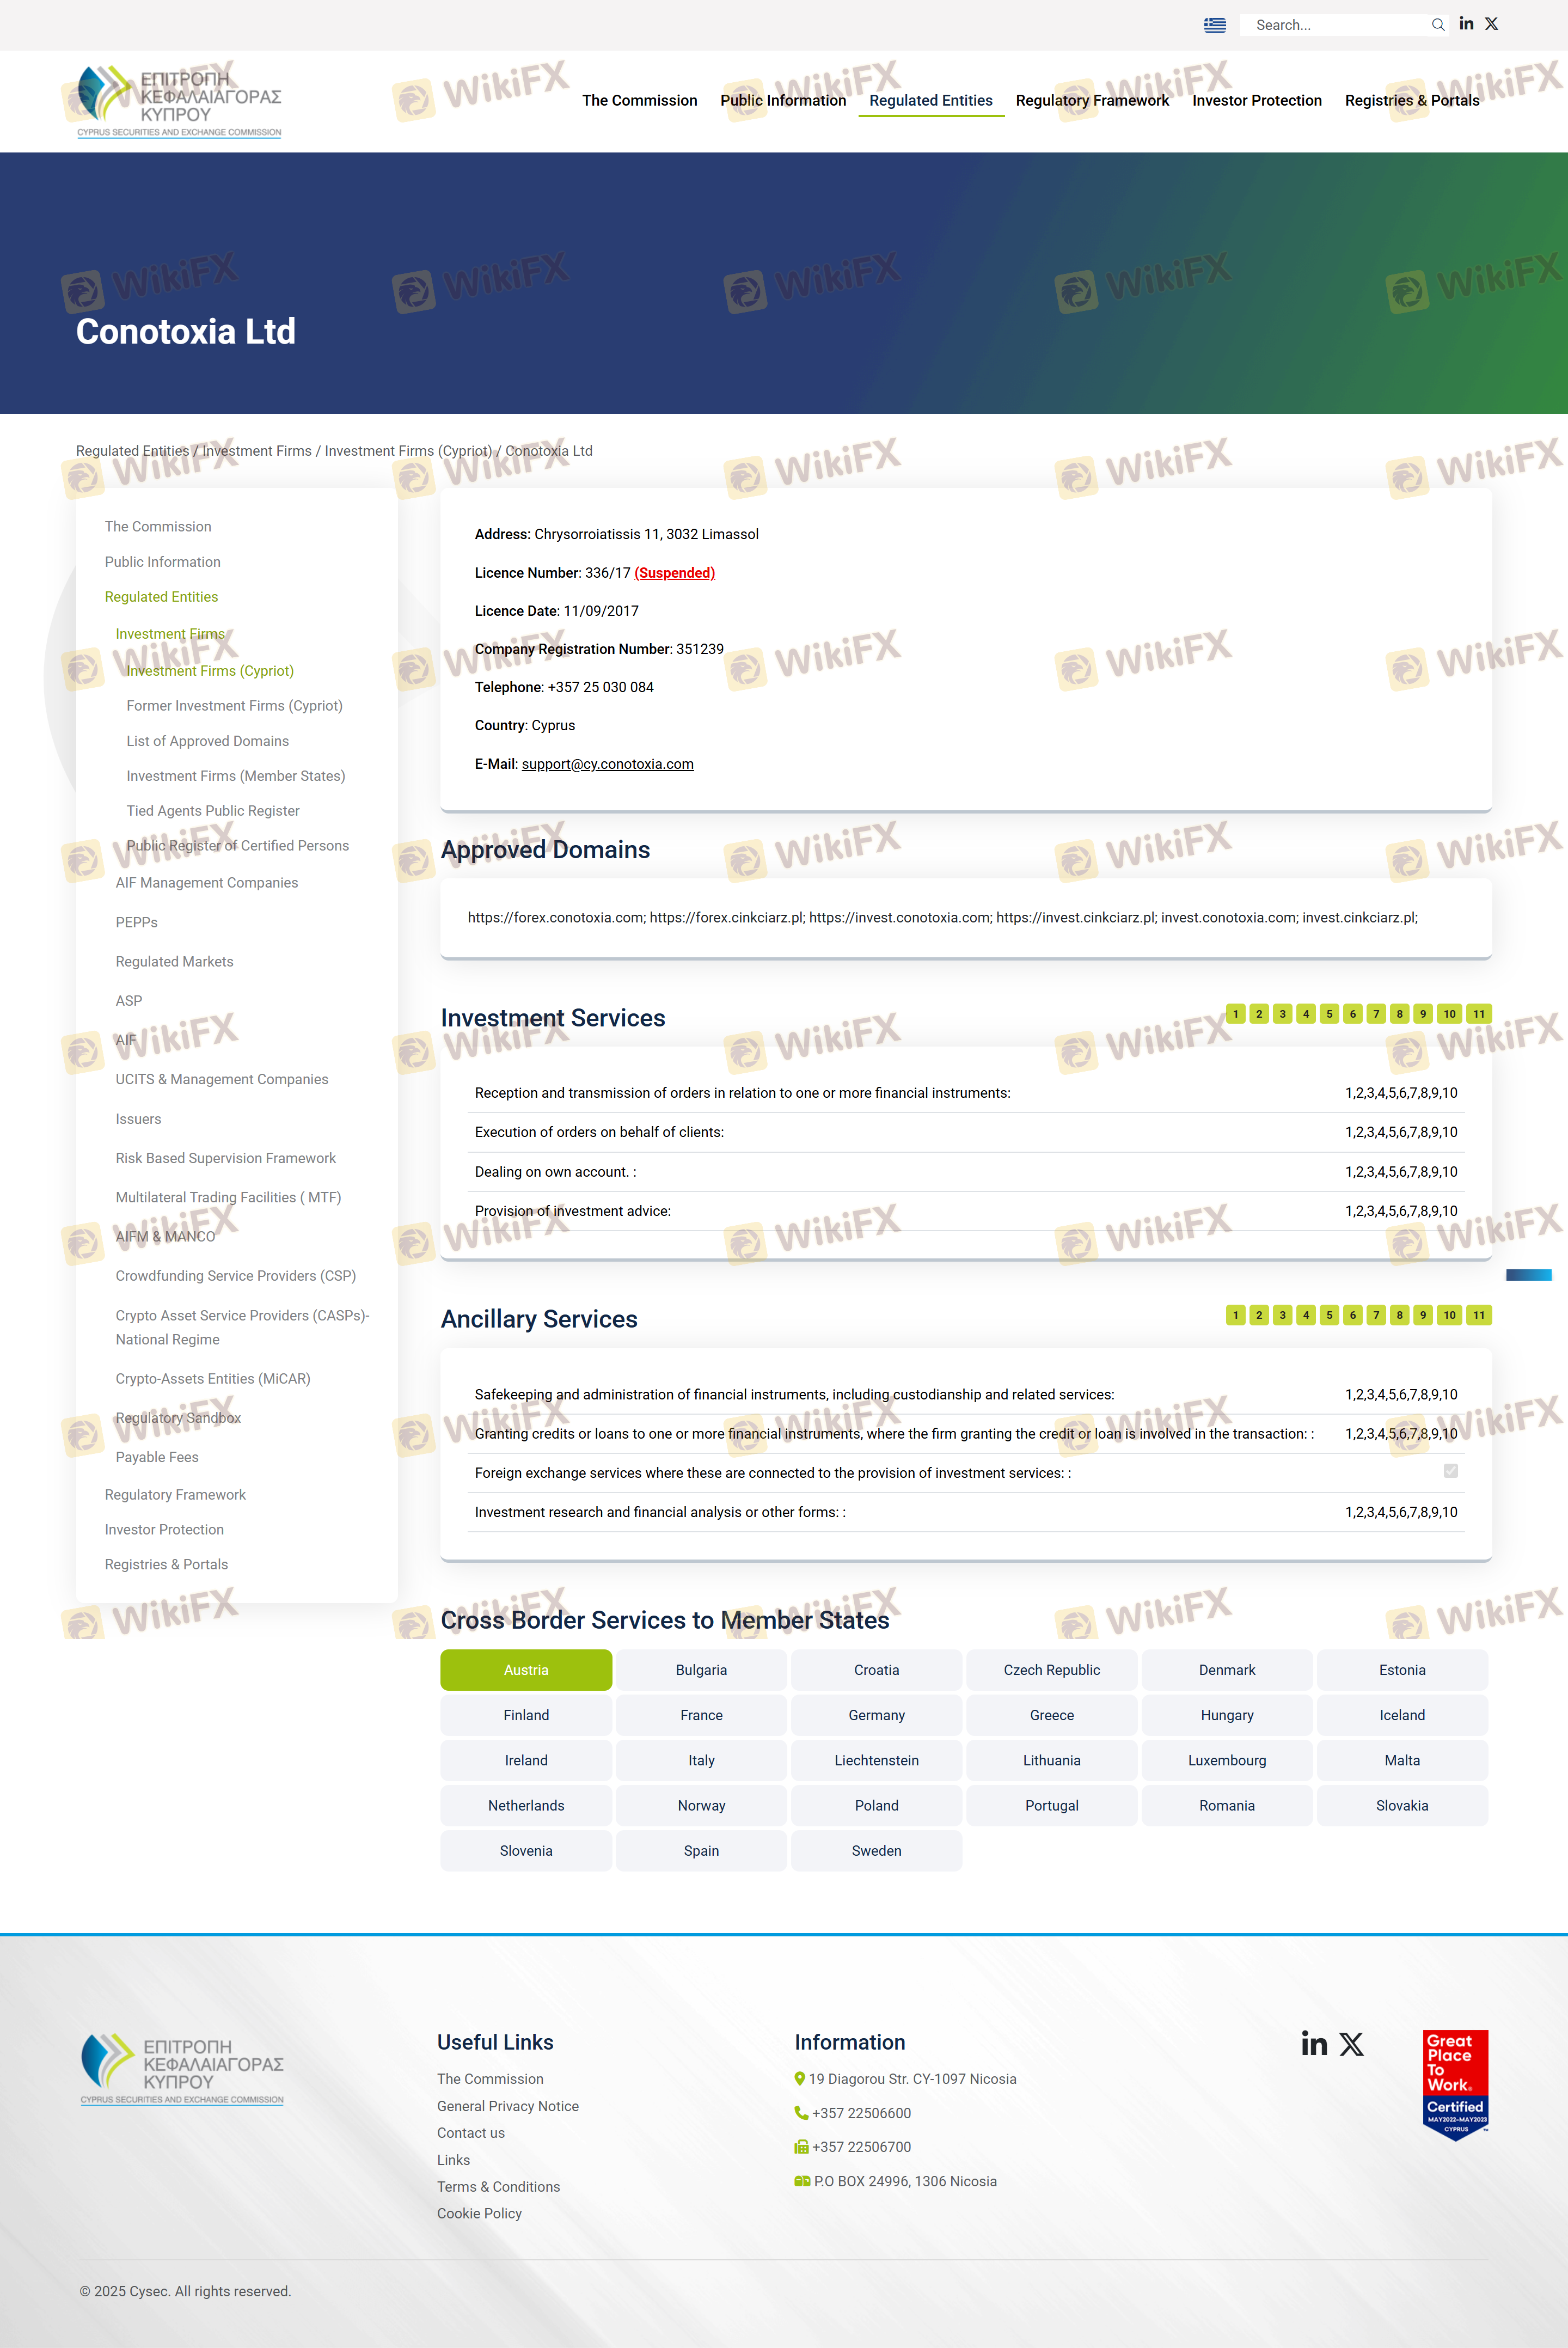Click badge 11 in Investment Services
This screenshot has width=1568, height=2348.
coord(1478,1014)
